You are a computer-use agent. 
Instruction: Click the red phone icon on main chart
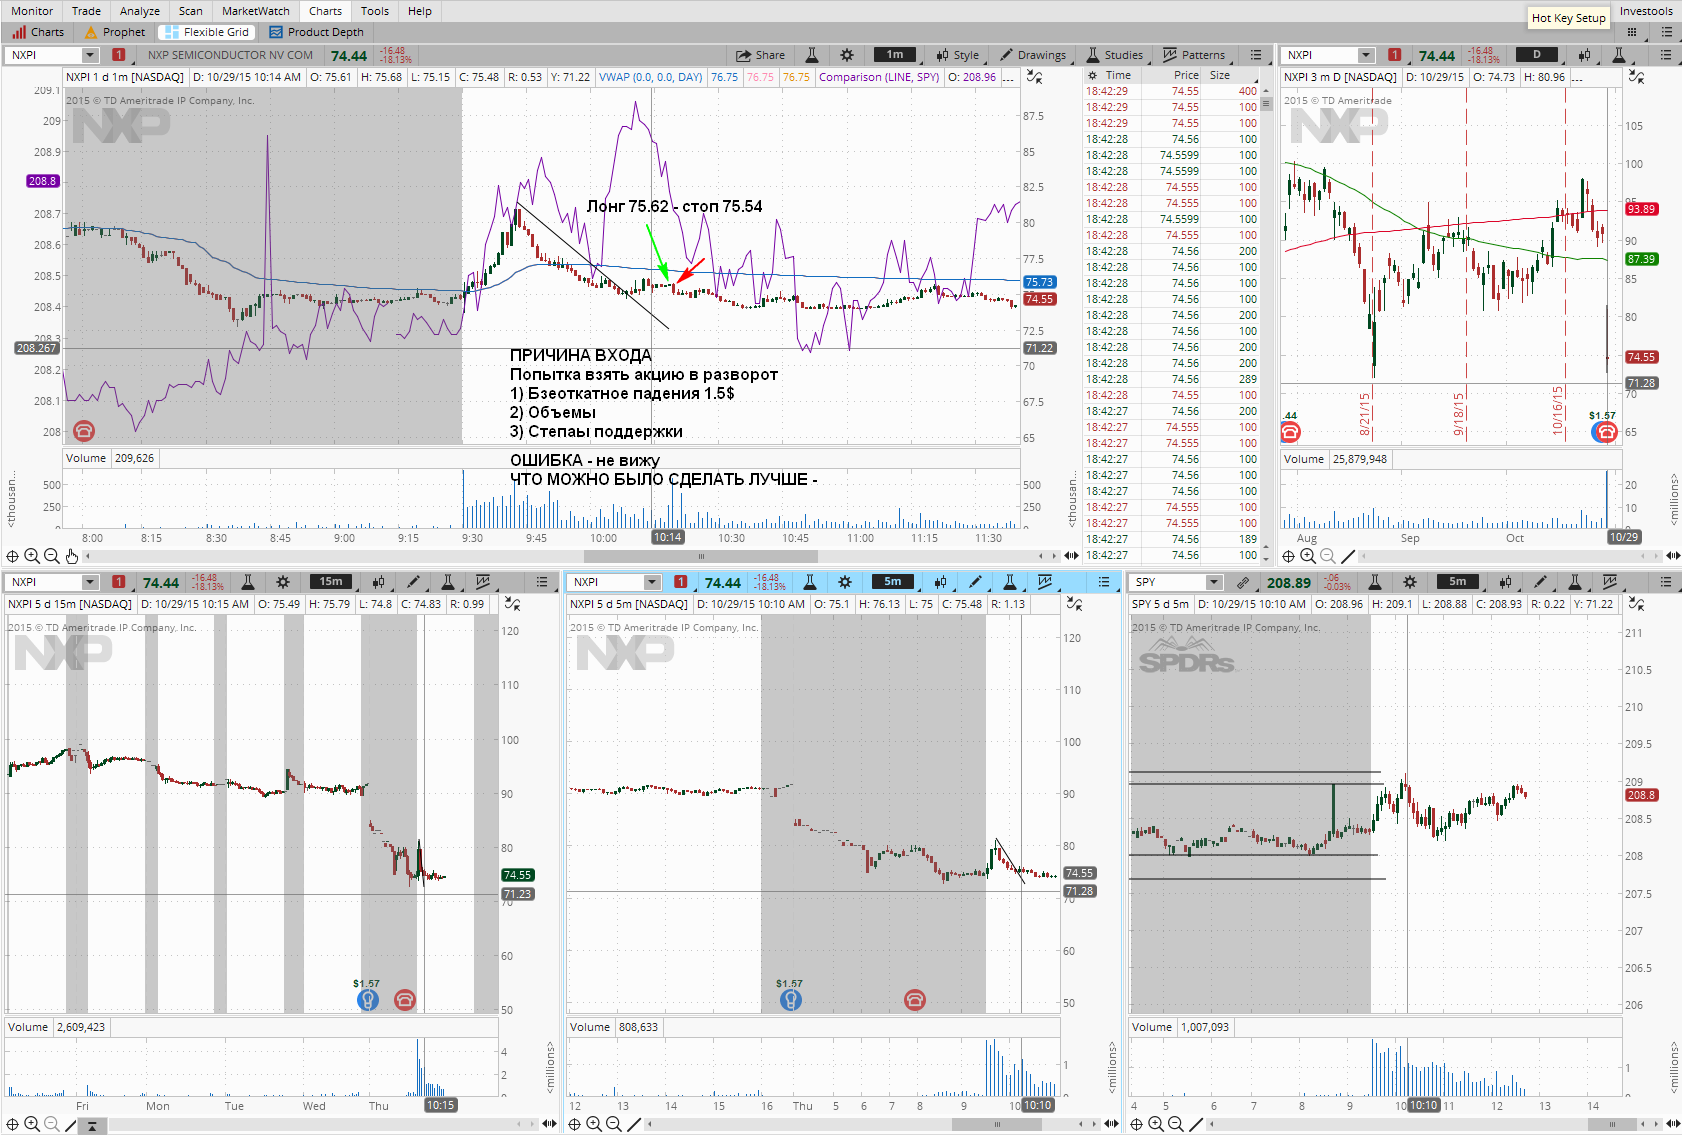click(x=84, y=430)
